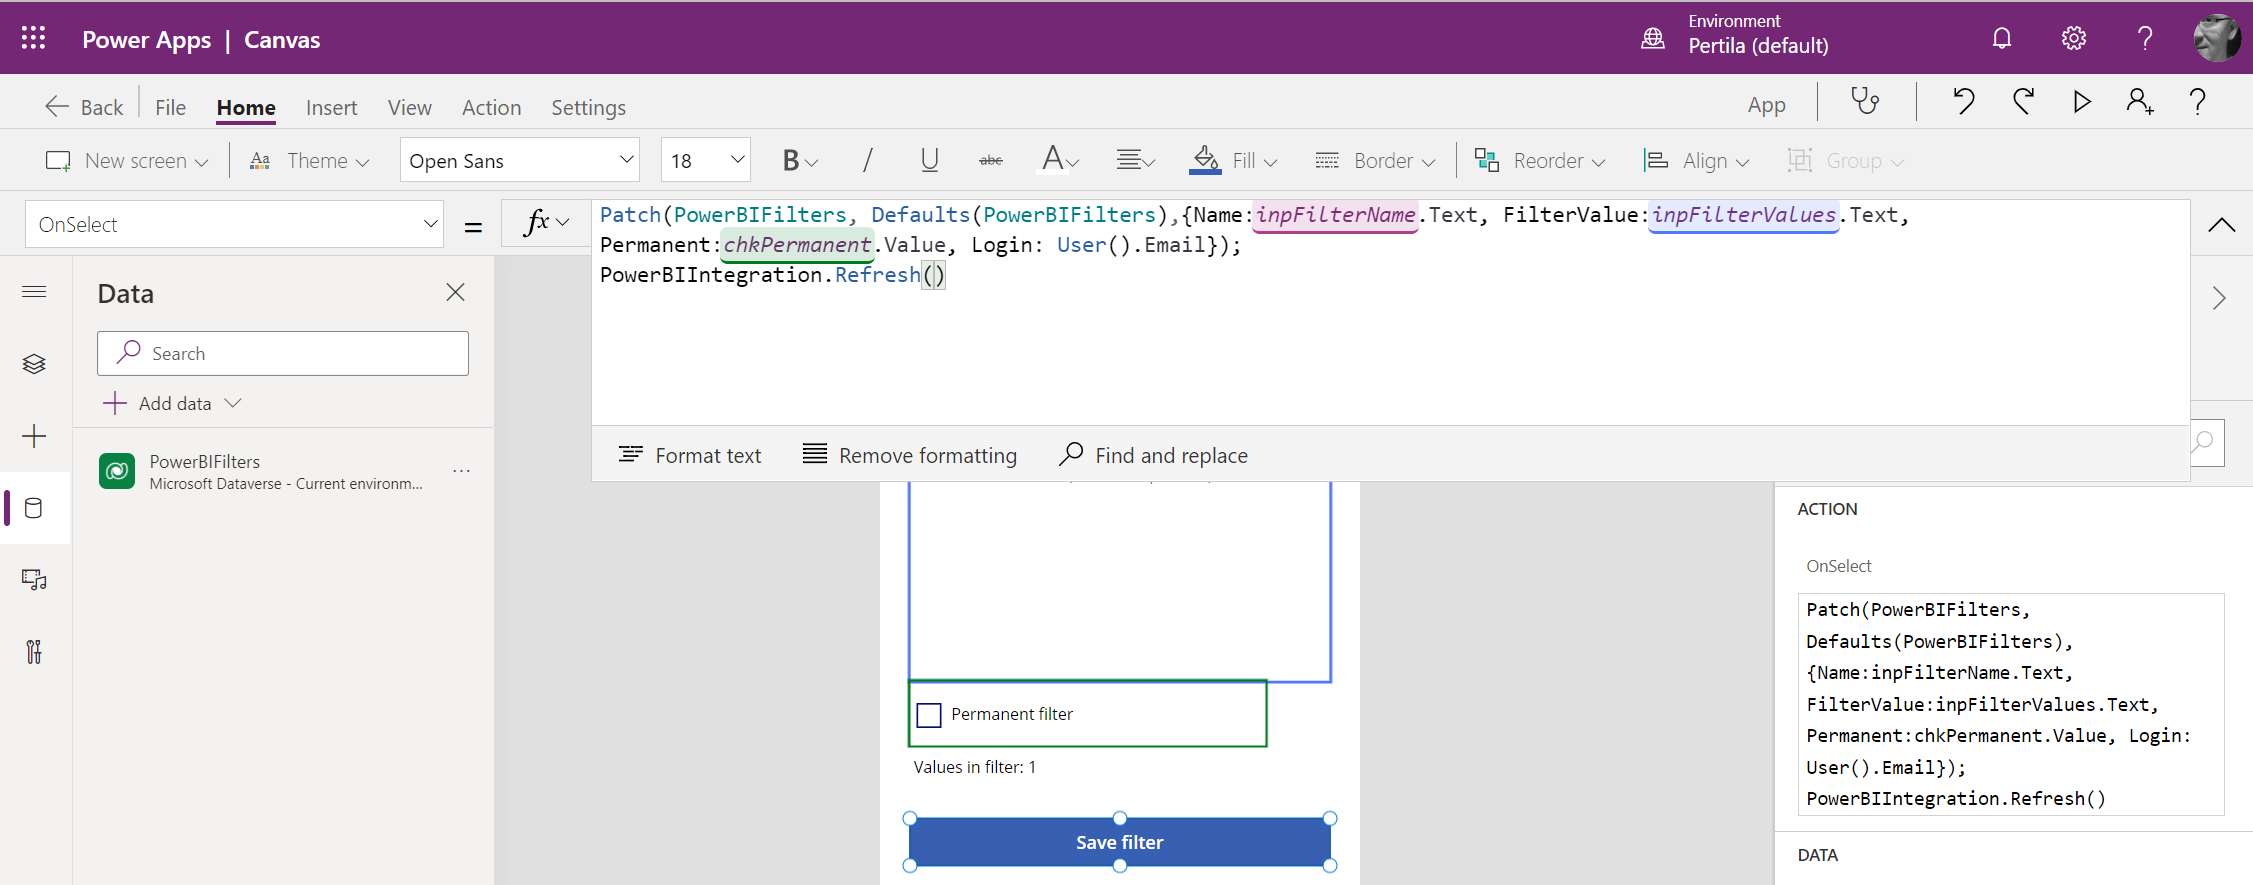Toggle italic text formatting
The image size is (2253, 885).
867,160
